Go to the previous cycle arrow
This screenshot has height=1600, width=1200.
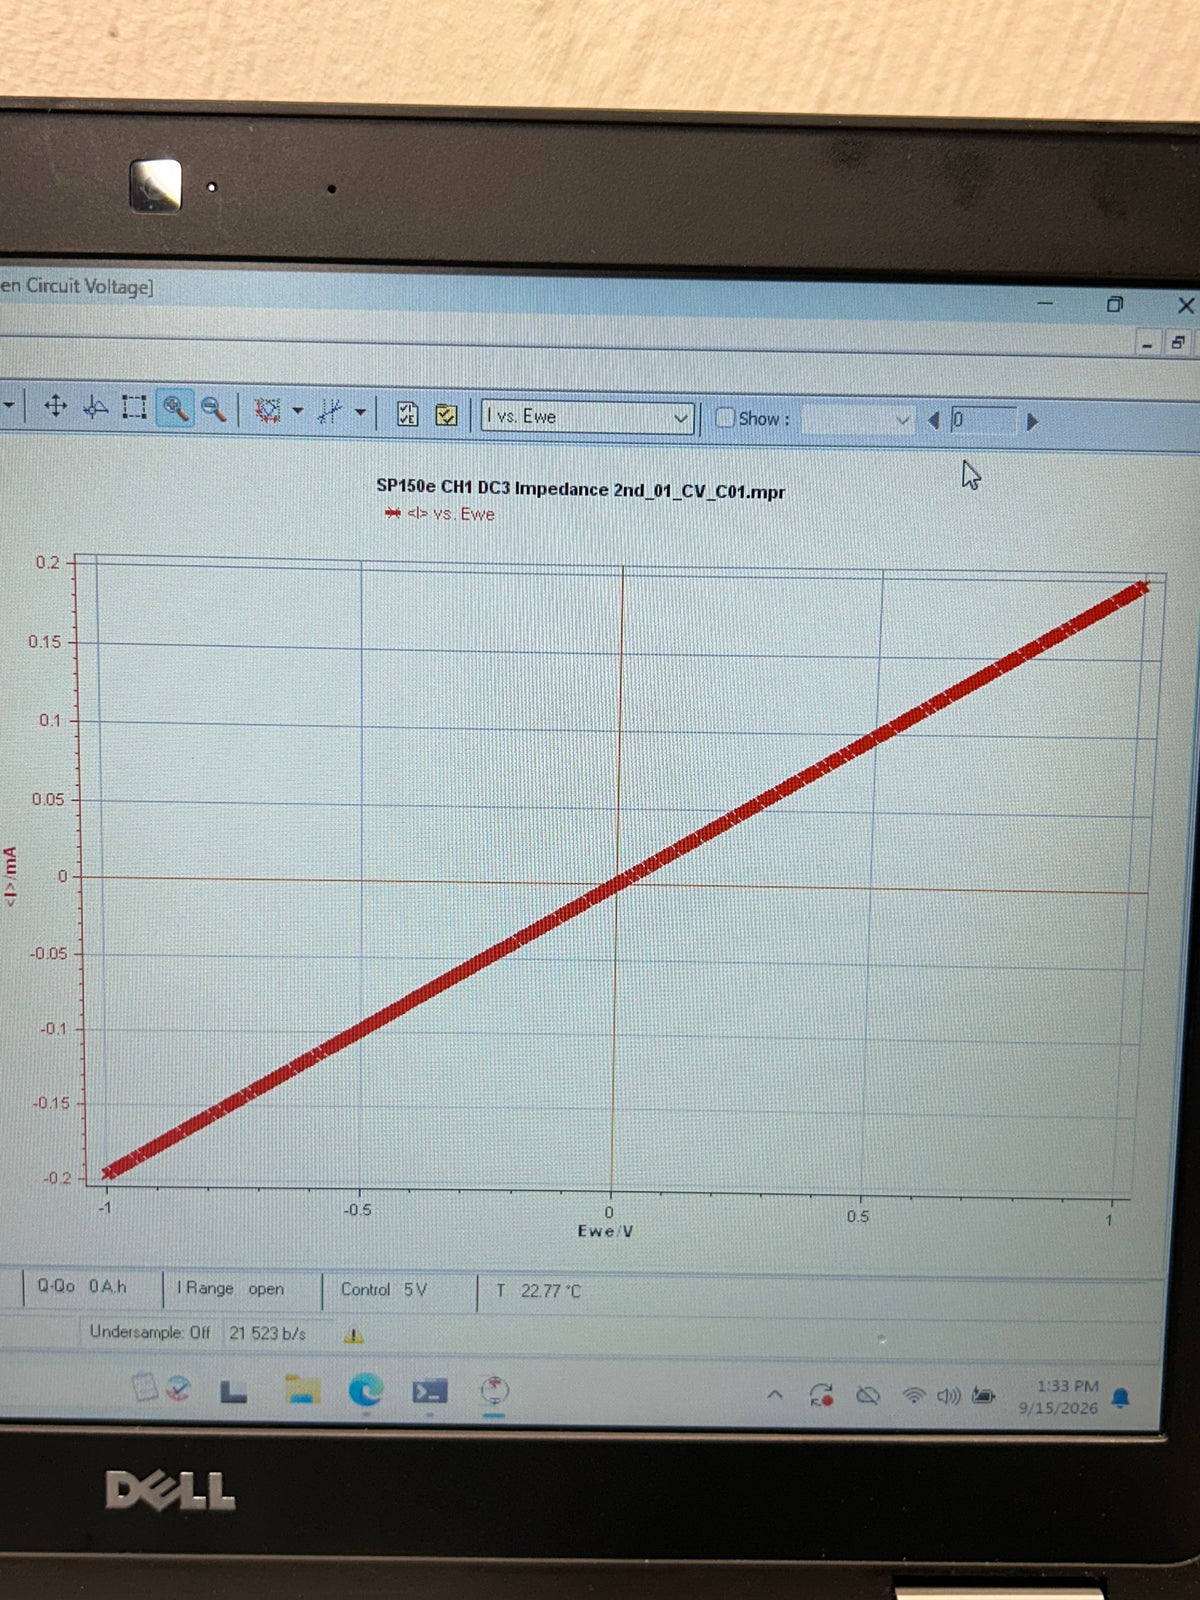pyautogui.click(x=934, y=421)
